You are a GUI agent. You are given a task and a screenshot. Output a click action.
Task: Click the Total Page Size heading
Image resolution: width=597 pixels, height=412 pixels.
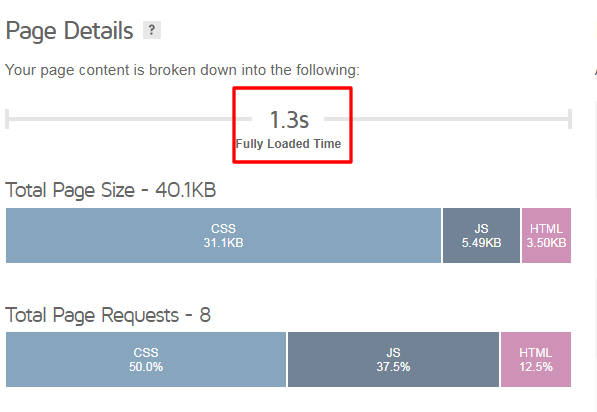point(110,190)
